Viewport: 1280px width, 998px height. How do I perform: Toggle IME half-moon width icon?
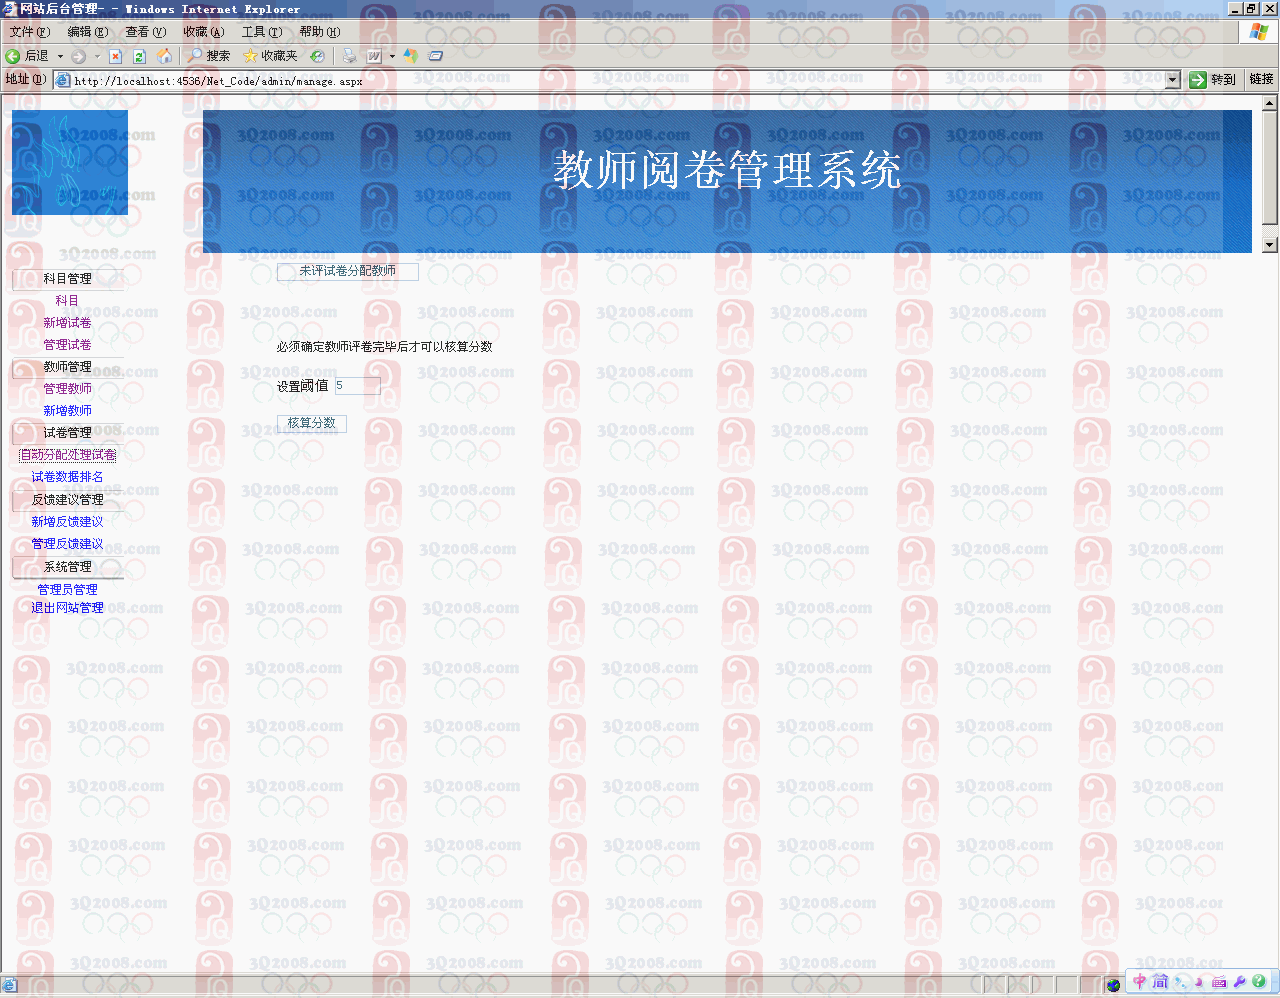pos(1199,983)
